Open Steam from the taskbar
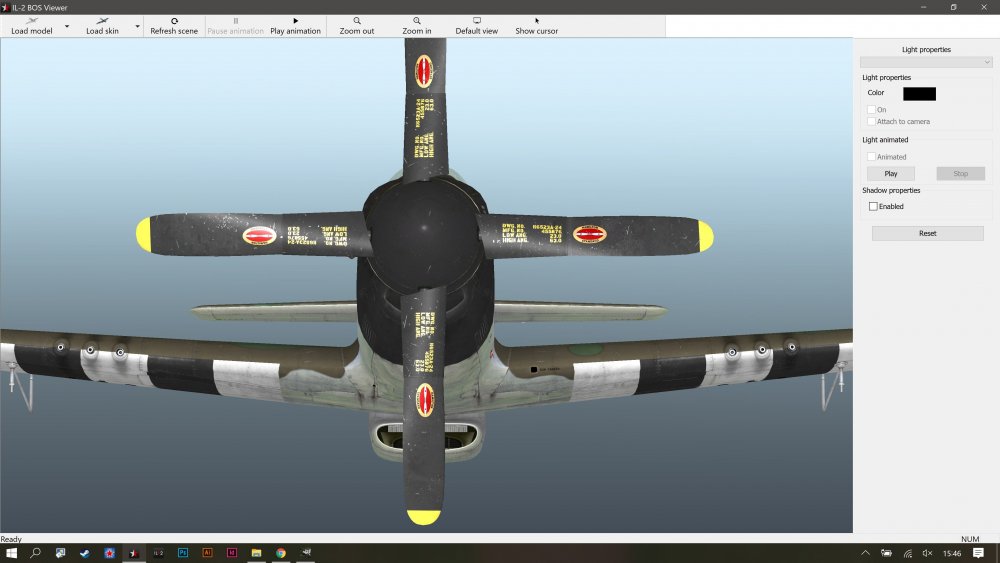 click(x=85, y=552)
